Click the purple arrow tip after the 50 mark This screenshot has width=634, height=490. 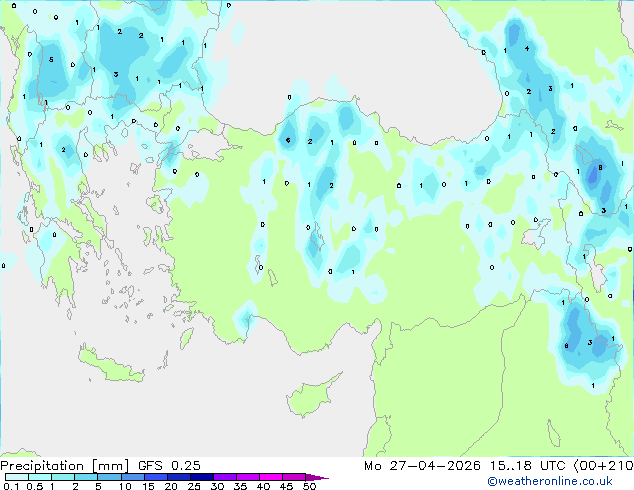tap(317, 477)
